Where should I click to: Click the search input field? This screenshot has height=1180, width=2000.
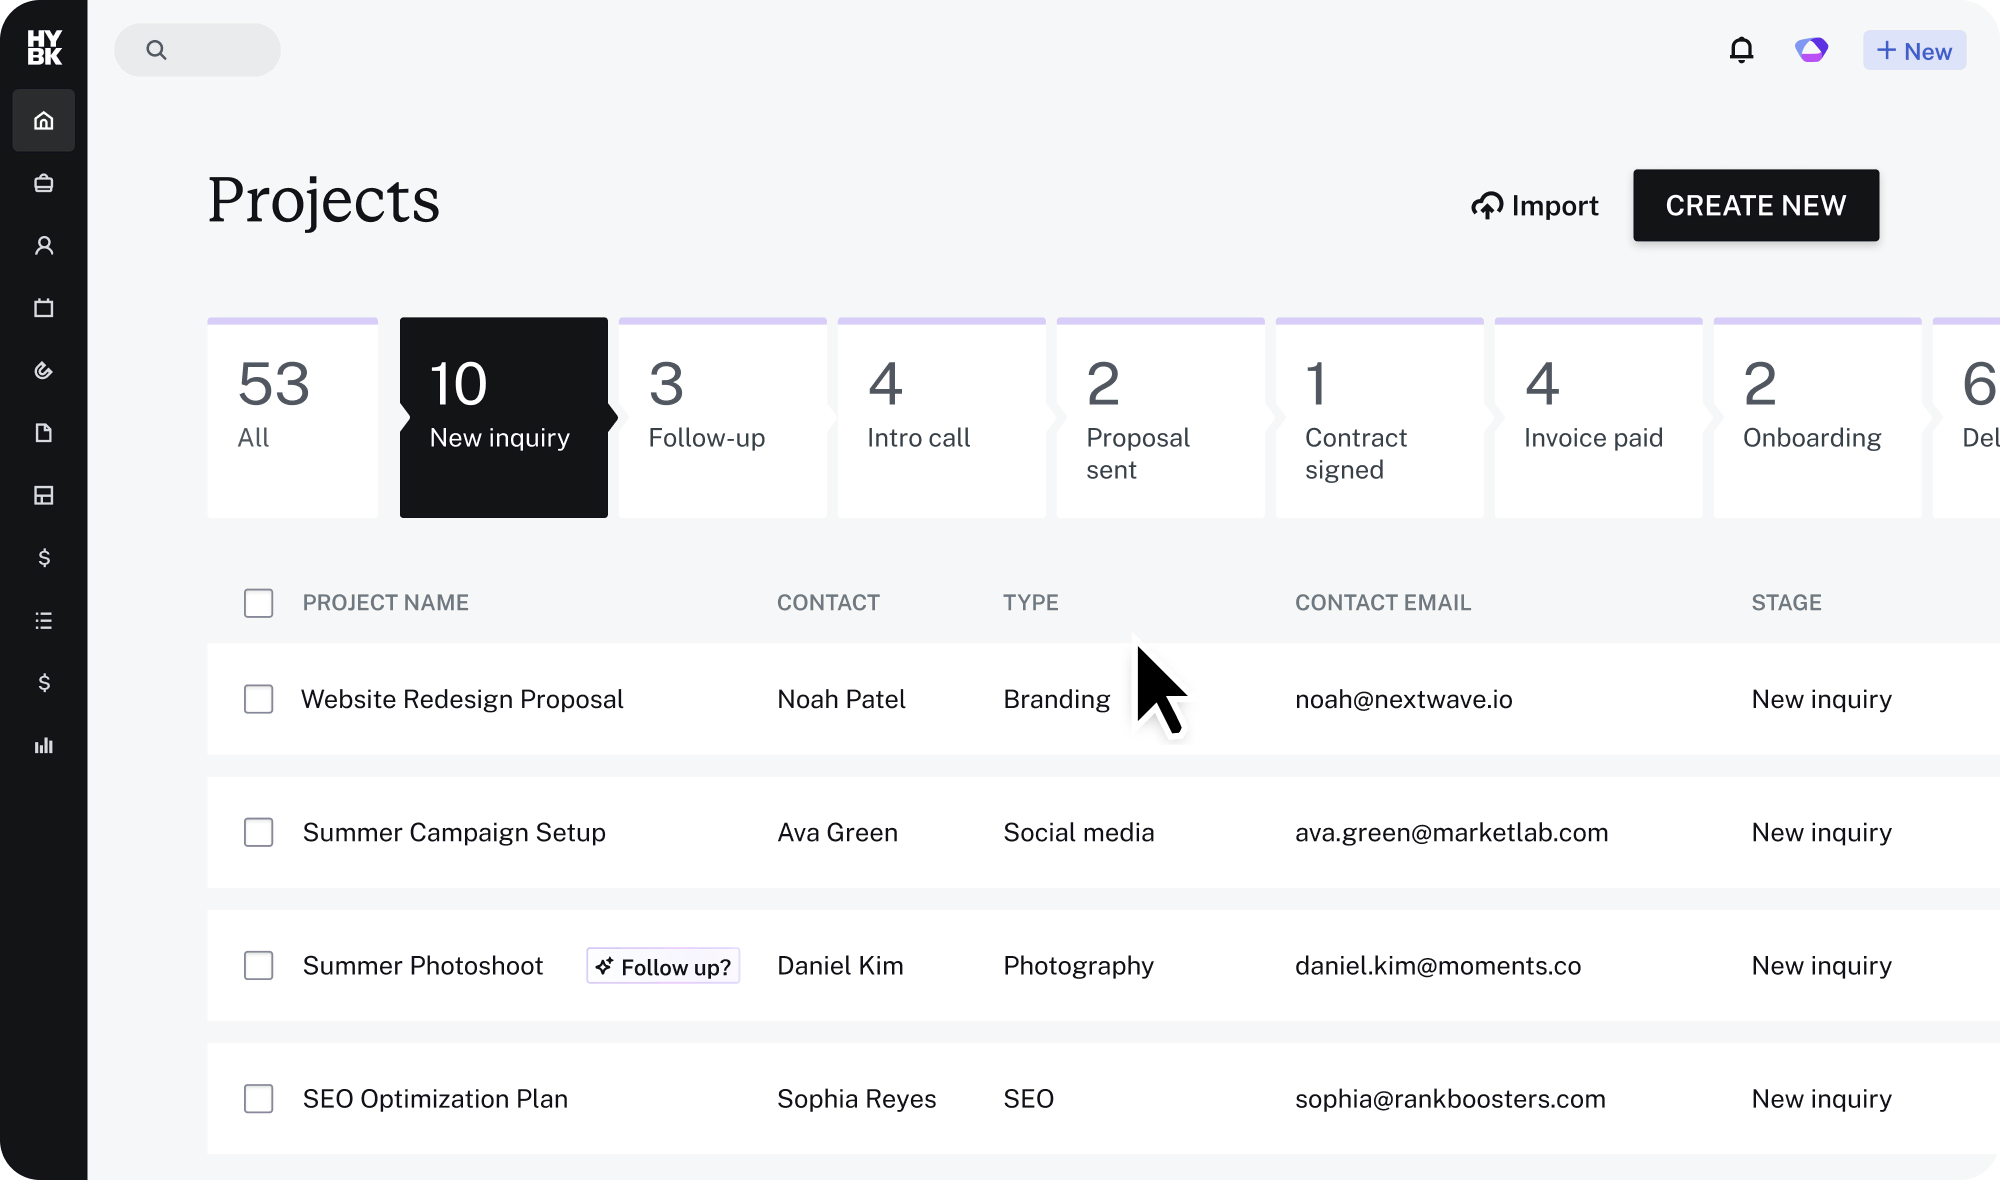[x=198, y=50]
